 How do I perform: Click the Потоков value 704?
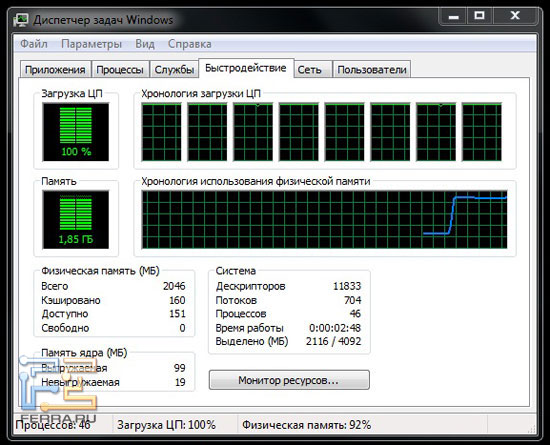tap(353, 300)
